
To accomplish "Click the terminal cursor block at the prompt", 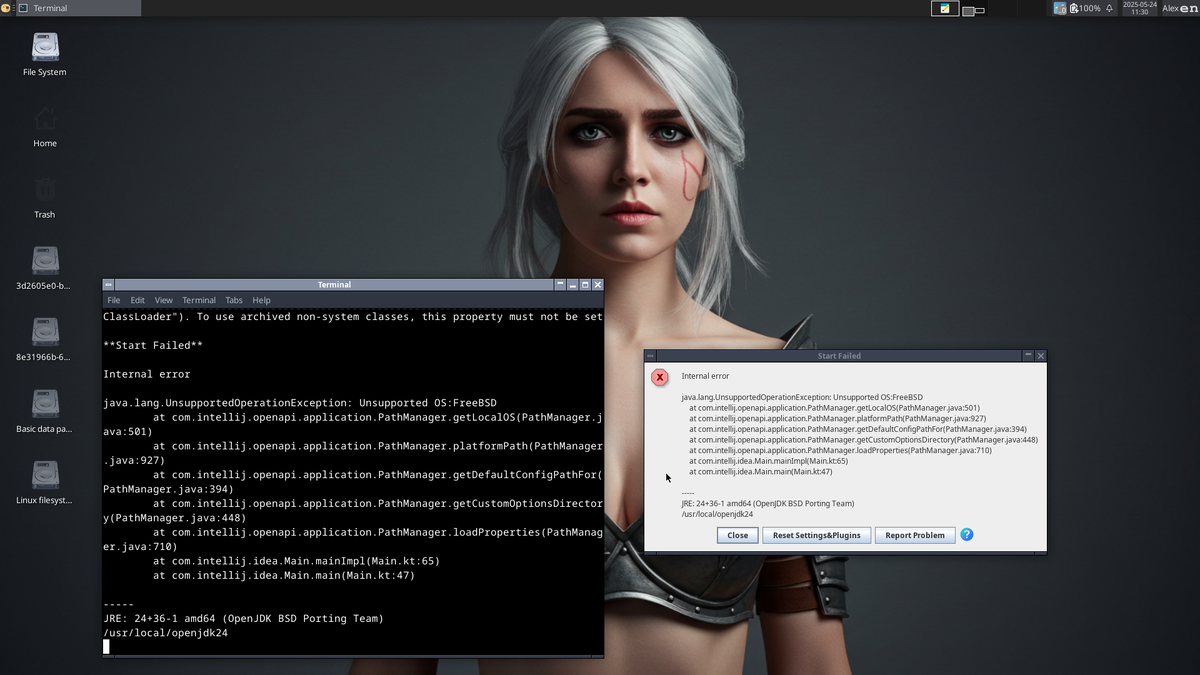I will [107, 646].
